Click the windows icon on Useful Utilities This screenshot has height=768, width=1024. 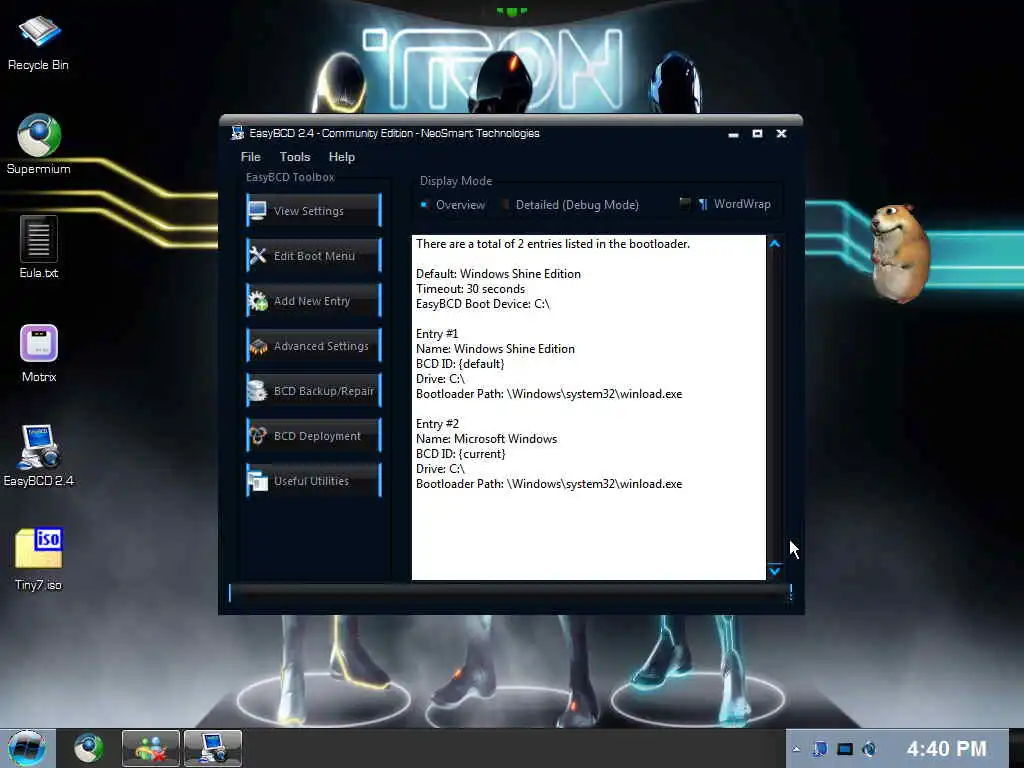[258, 481]
